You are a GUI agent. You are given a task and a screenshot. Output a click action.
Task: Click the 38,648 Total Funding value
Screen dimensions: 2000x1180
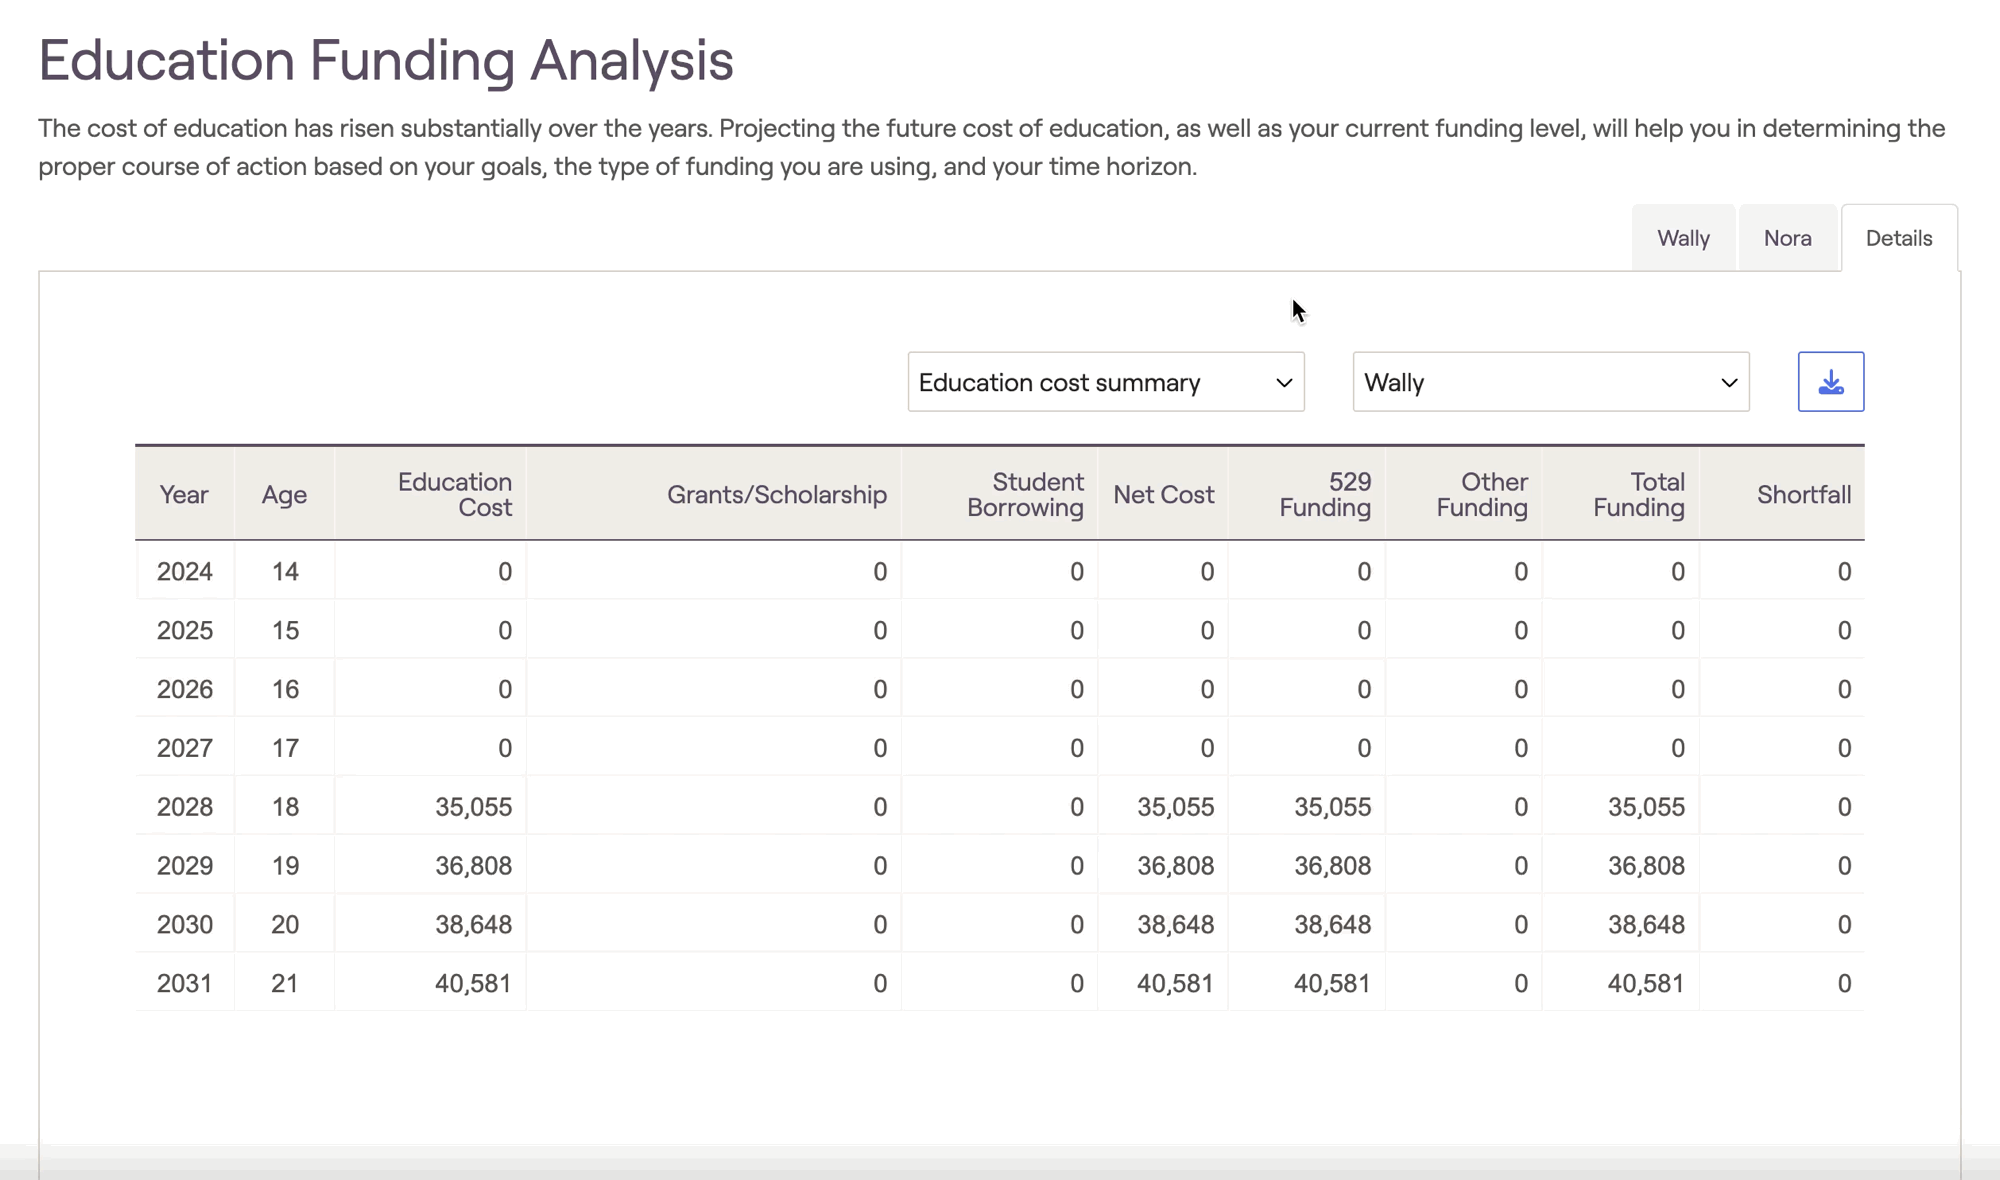pos(1645,924)
